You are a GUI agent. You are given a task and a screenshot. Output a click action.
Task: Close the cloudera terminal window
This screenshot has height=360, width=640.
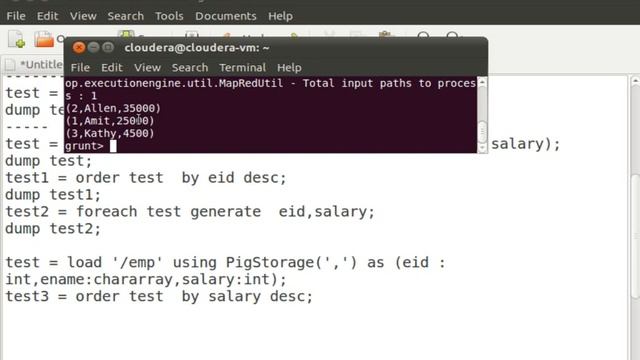point(79,48)
